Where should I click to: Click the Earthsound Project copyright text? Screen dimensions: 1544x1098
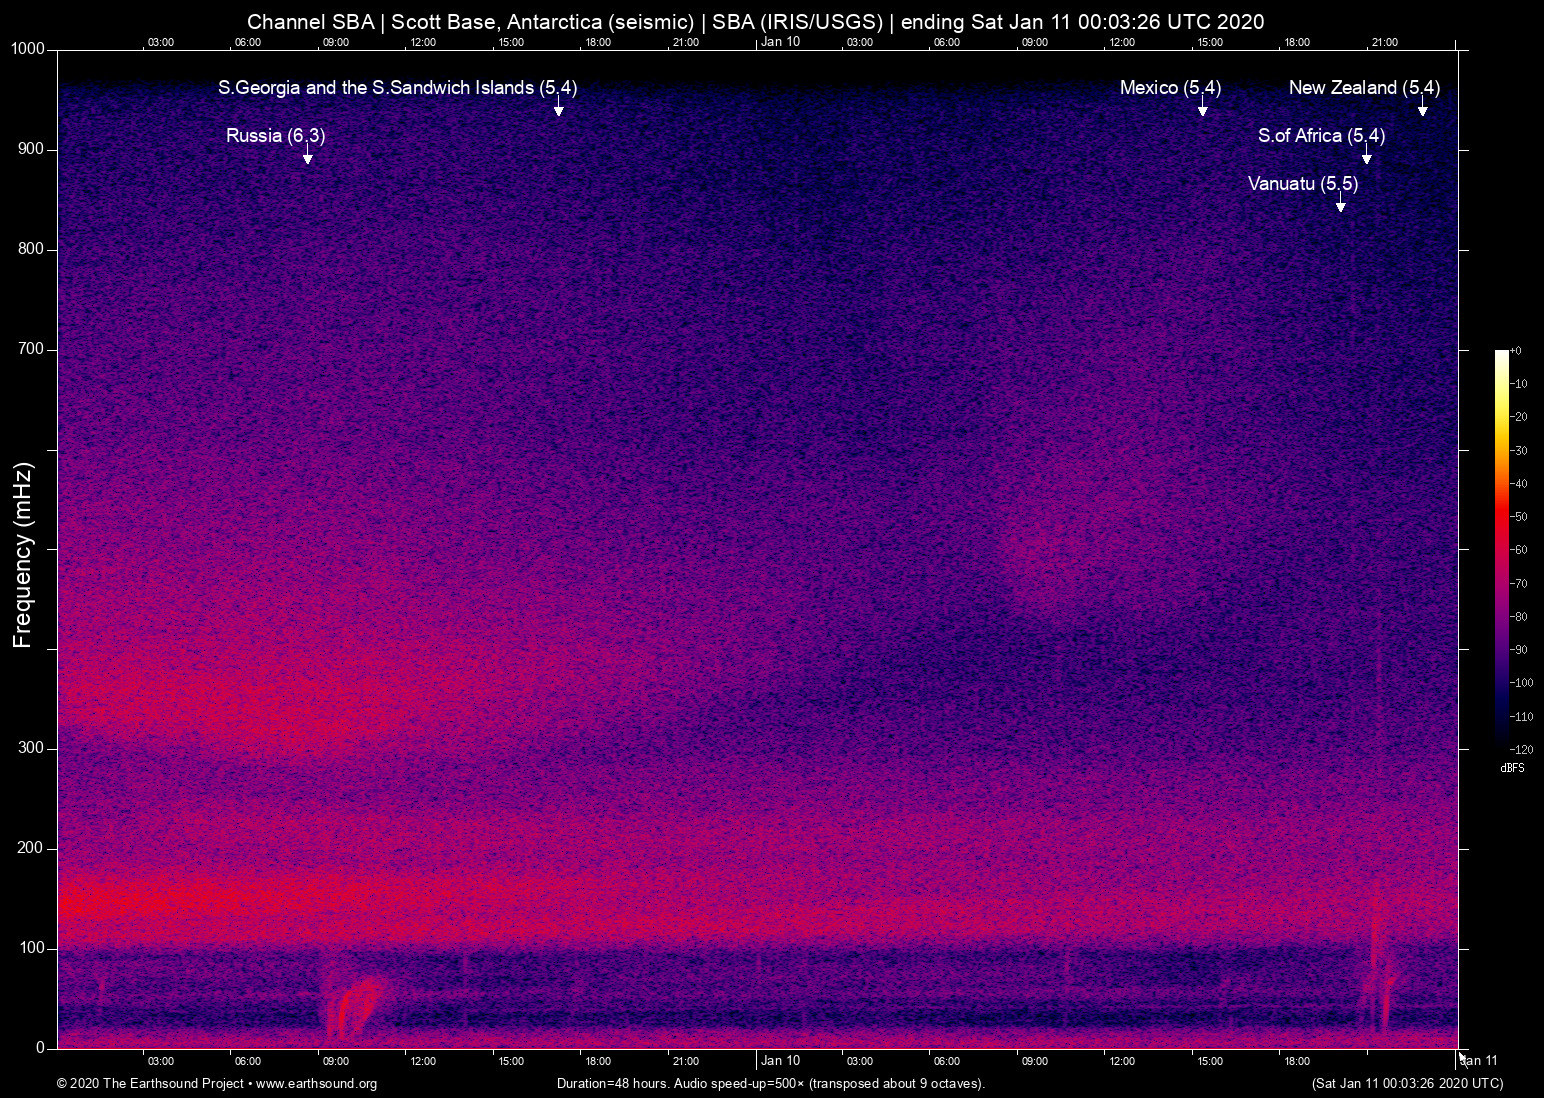pyautogui.click(x=150, y=1083)
